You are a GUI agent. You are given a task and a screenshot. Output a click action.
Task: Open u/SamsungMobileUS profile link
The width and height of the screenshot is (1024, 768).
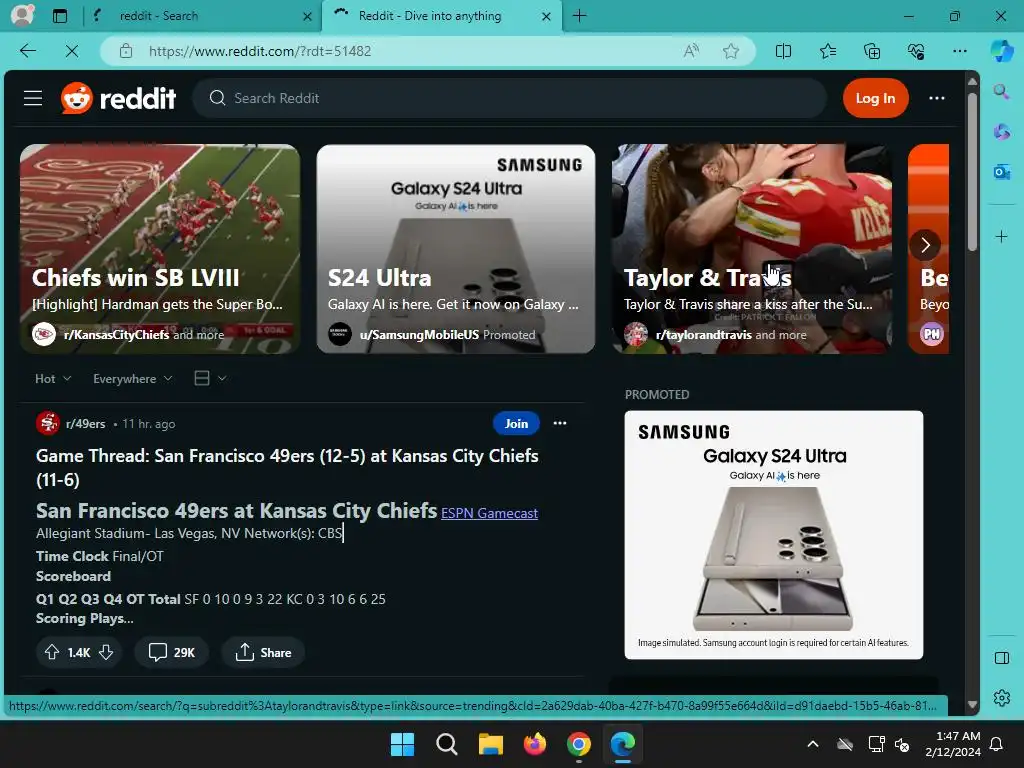pos(419,334)
